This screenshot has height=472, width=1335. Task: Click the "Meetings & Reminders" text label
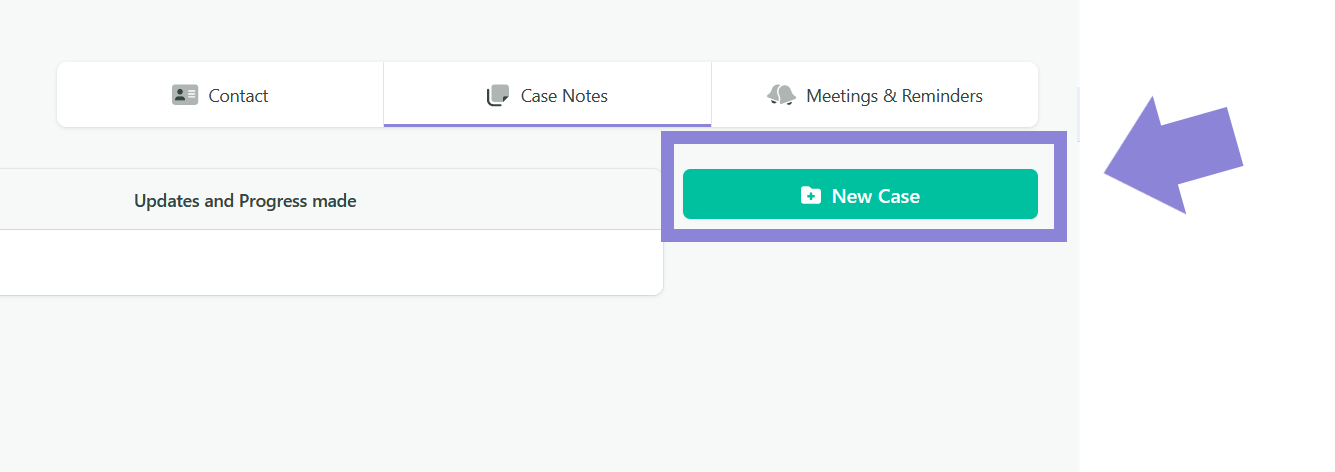point(894,96)
